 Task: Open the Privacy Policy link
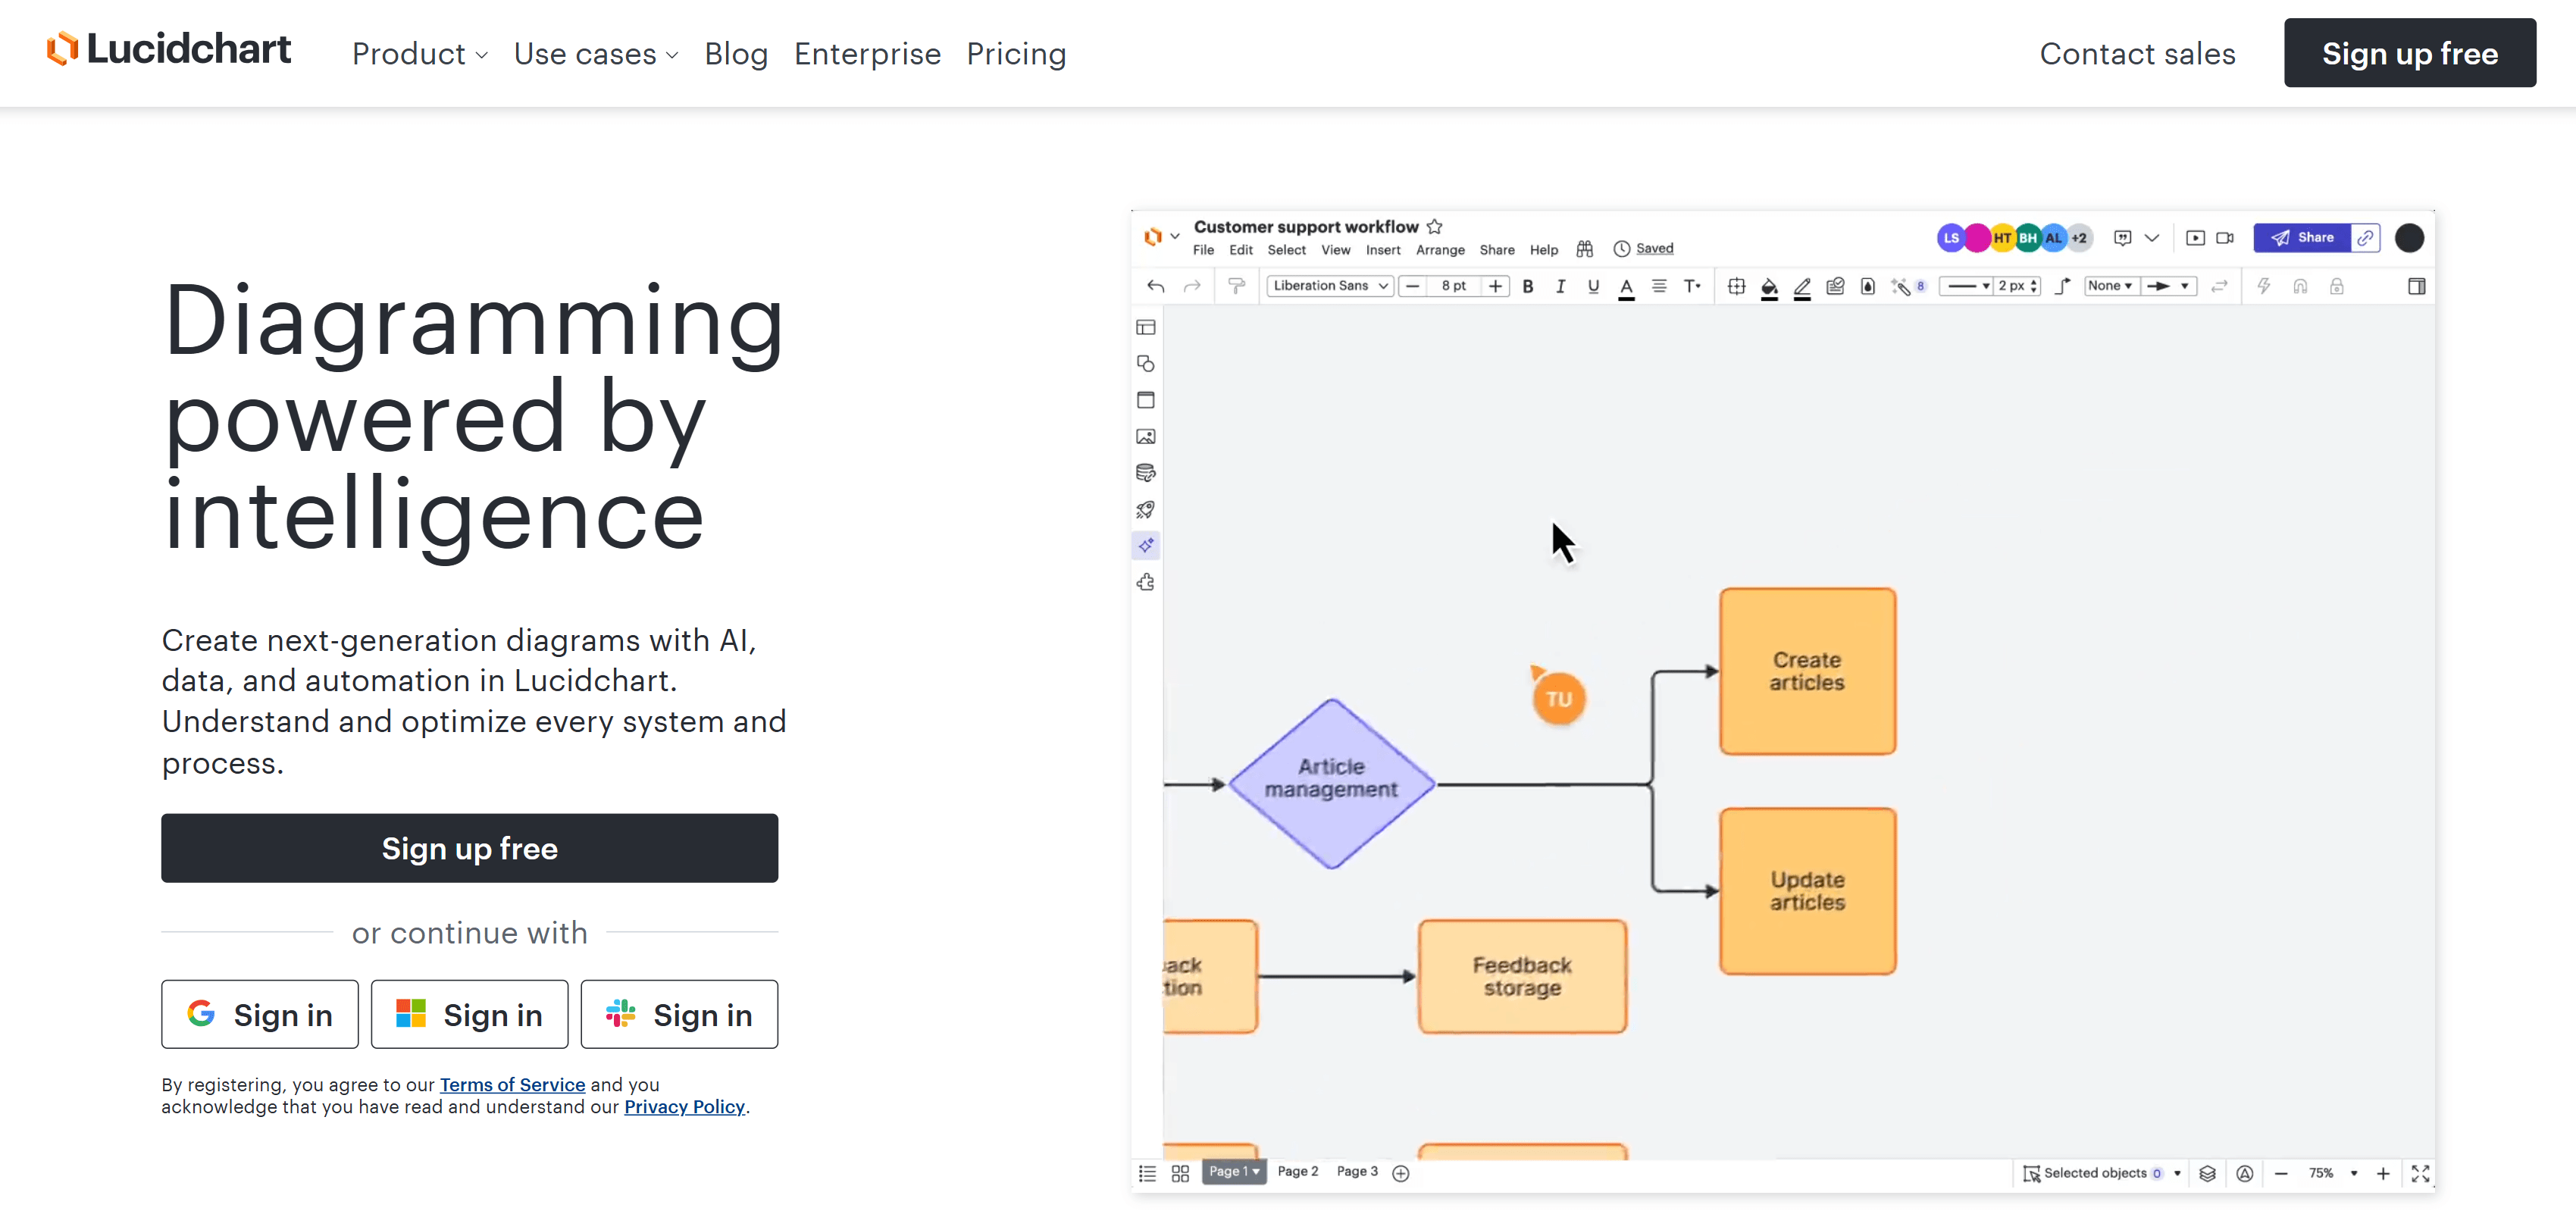pos(684,1106)
